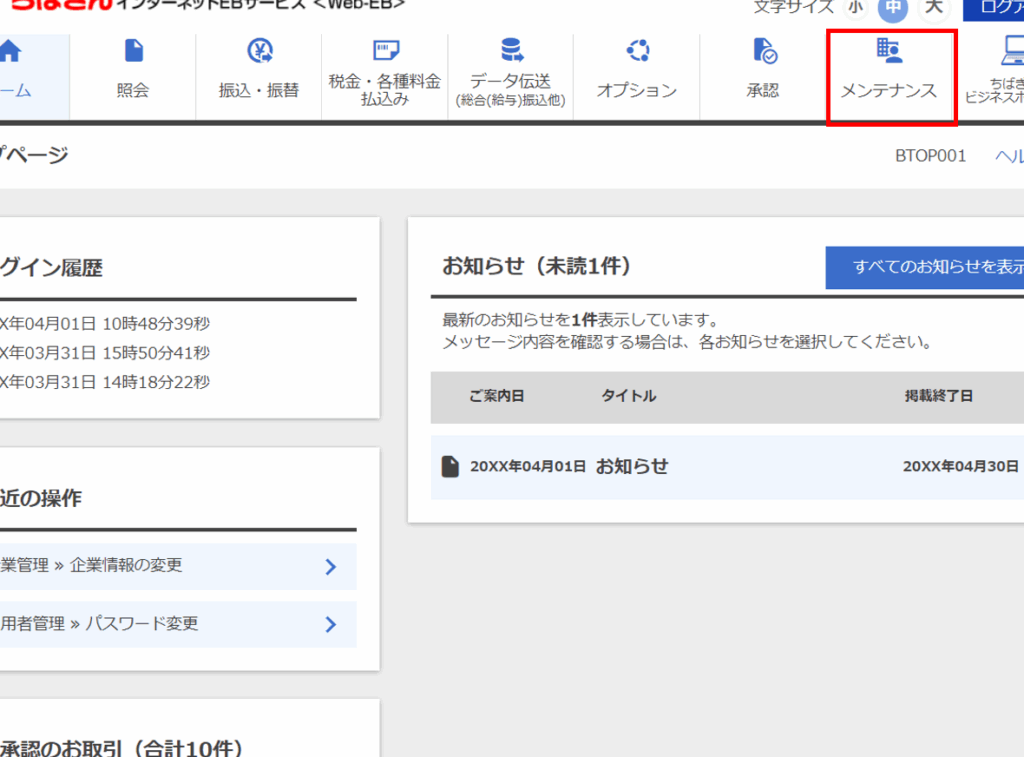Open パスワード変更 chevron arrow
1024x757 pixels.
[x=331, y=625]
